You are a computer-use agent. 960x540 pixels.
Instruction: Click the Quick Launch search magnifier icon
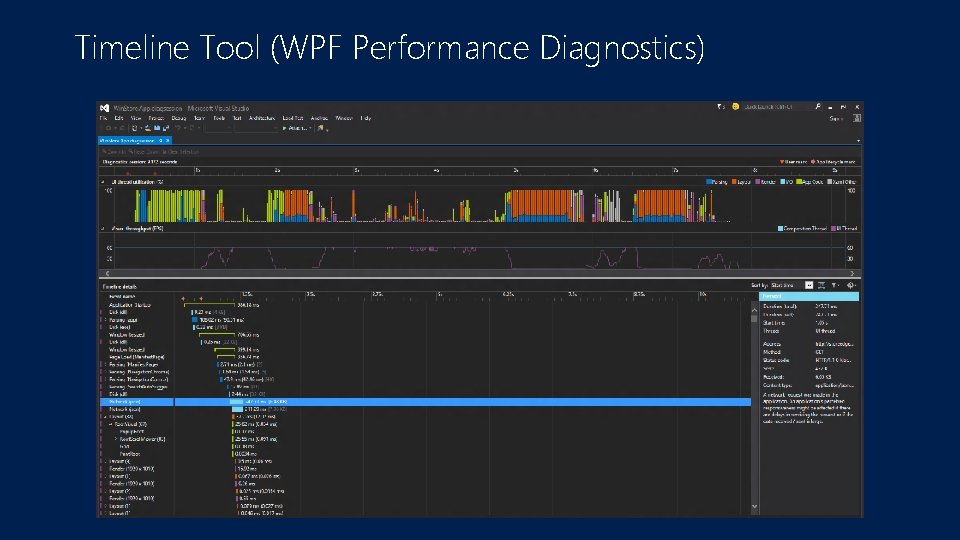[818, 107]
